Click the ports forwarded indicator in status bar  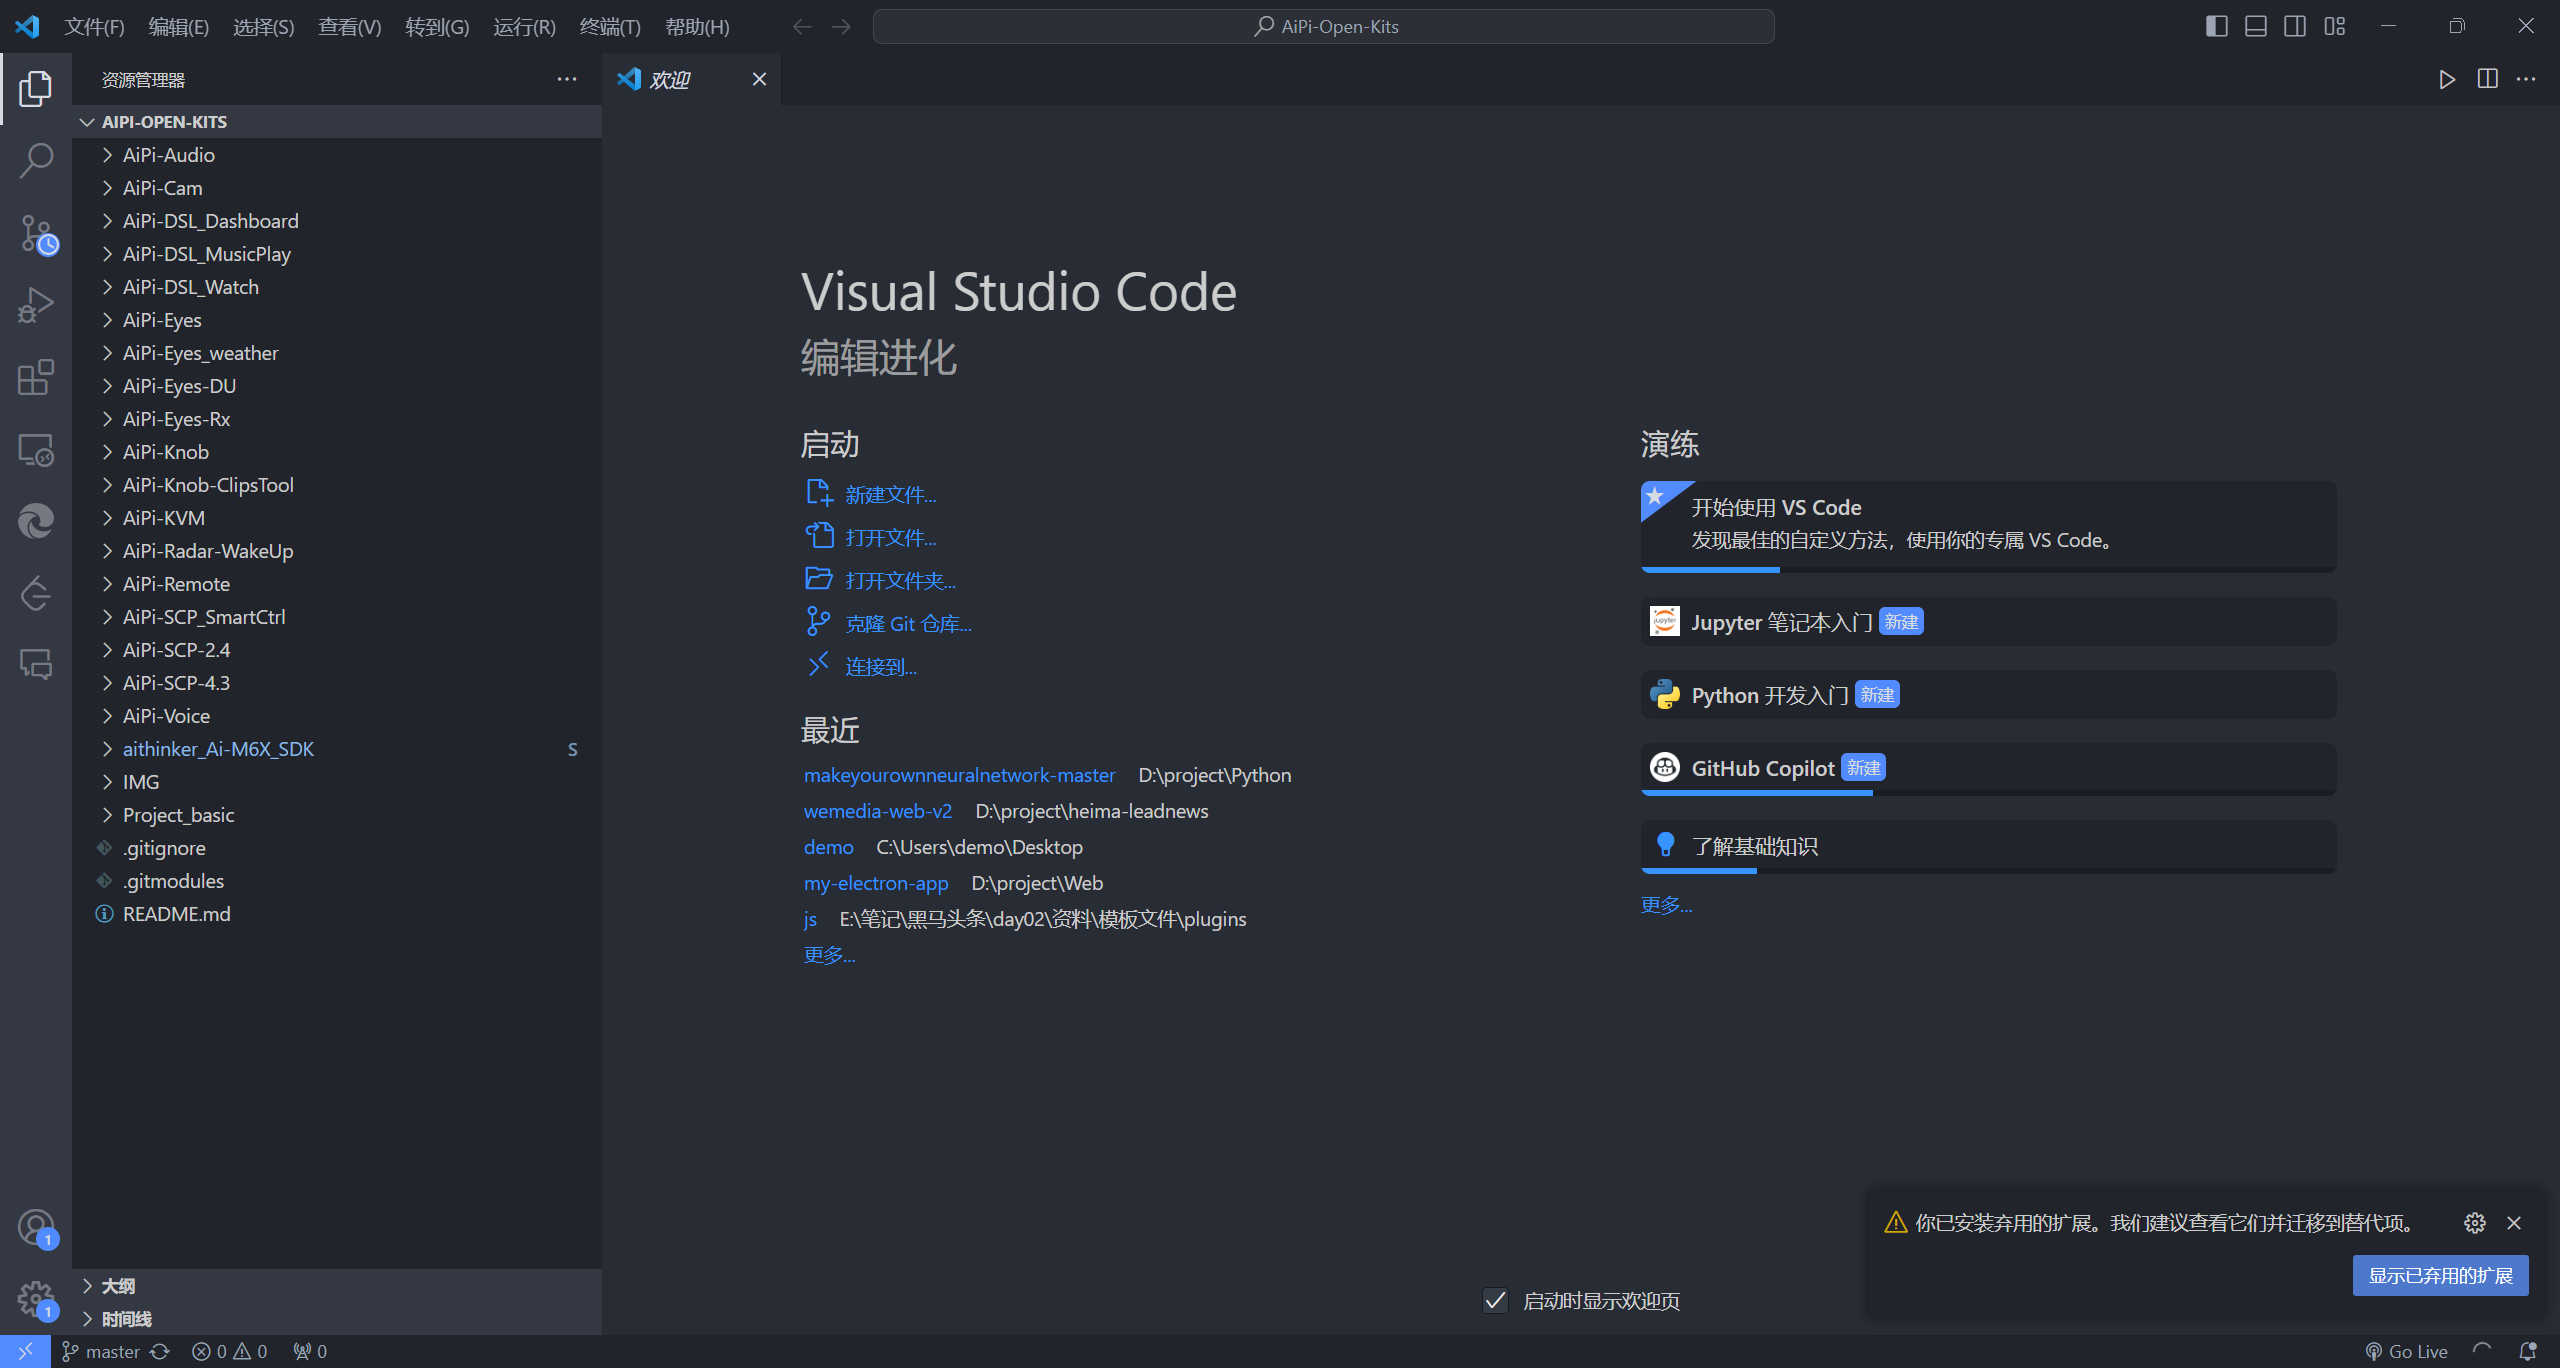pyautogui.click(x=310, y=1351)
